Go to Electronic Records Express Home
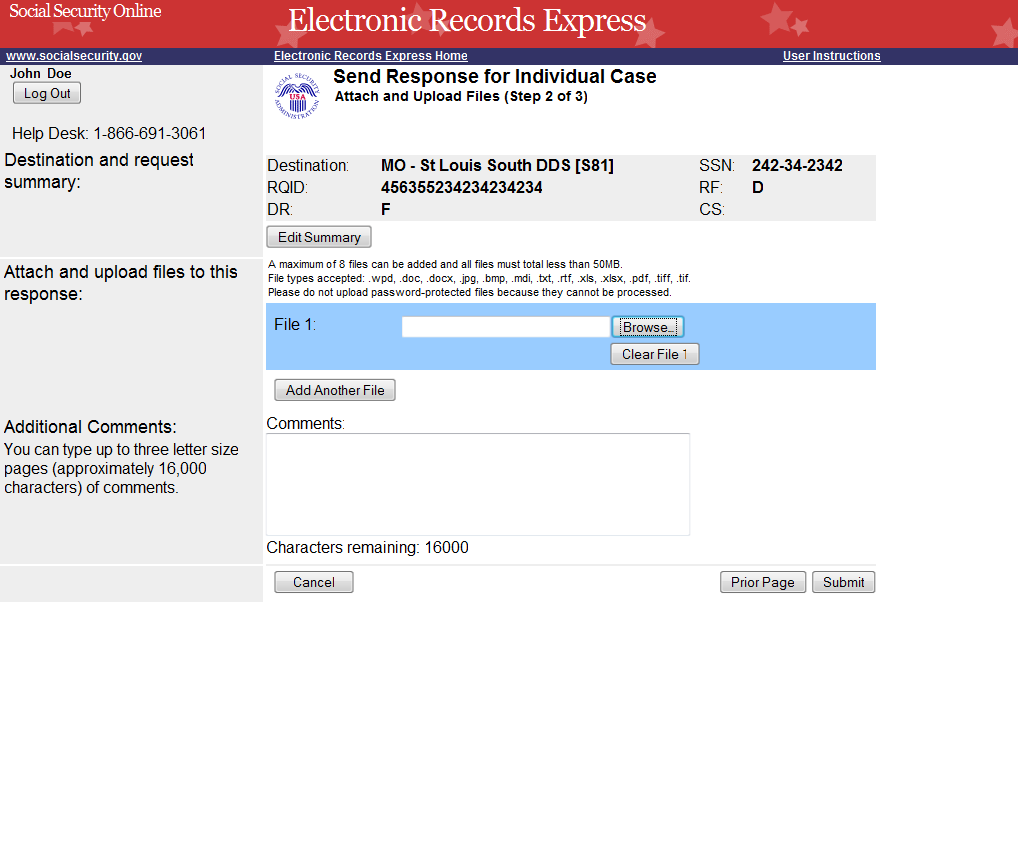 pos(371,56)
